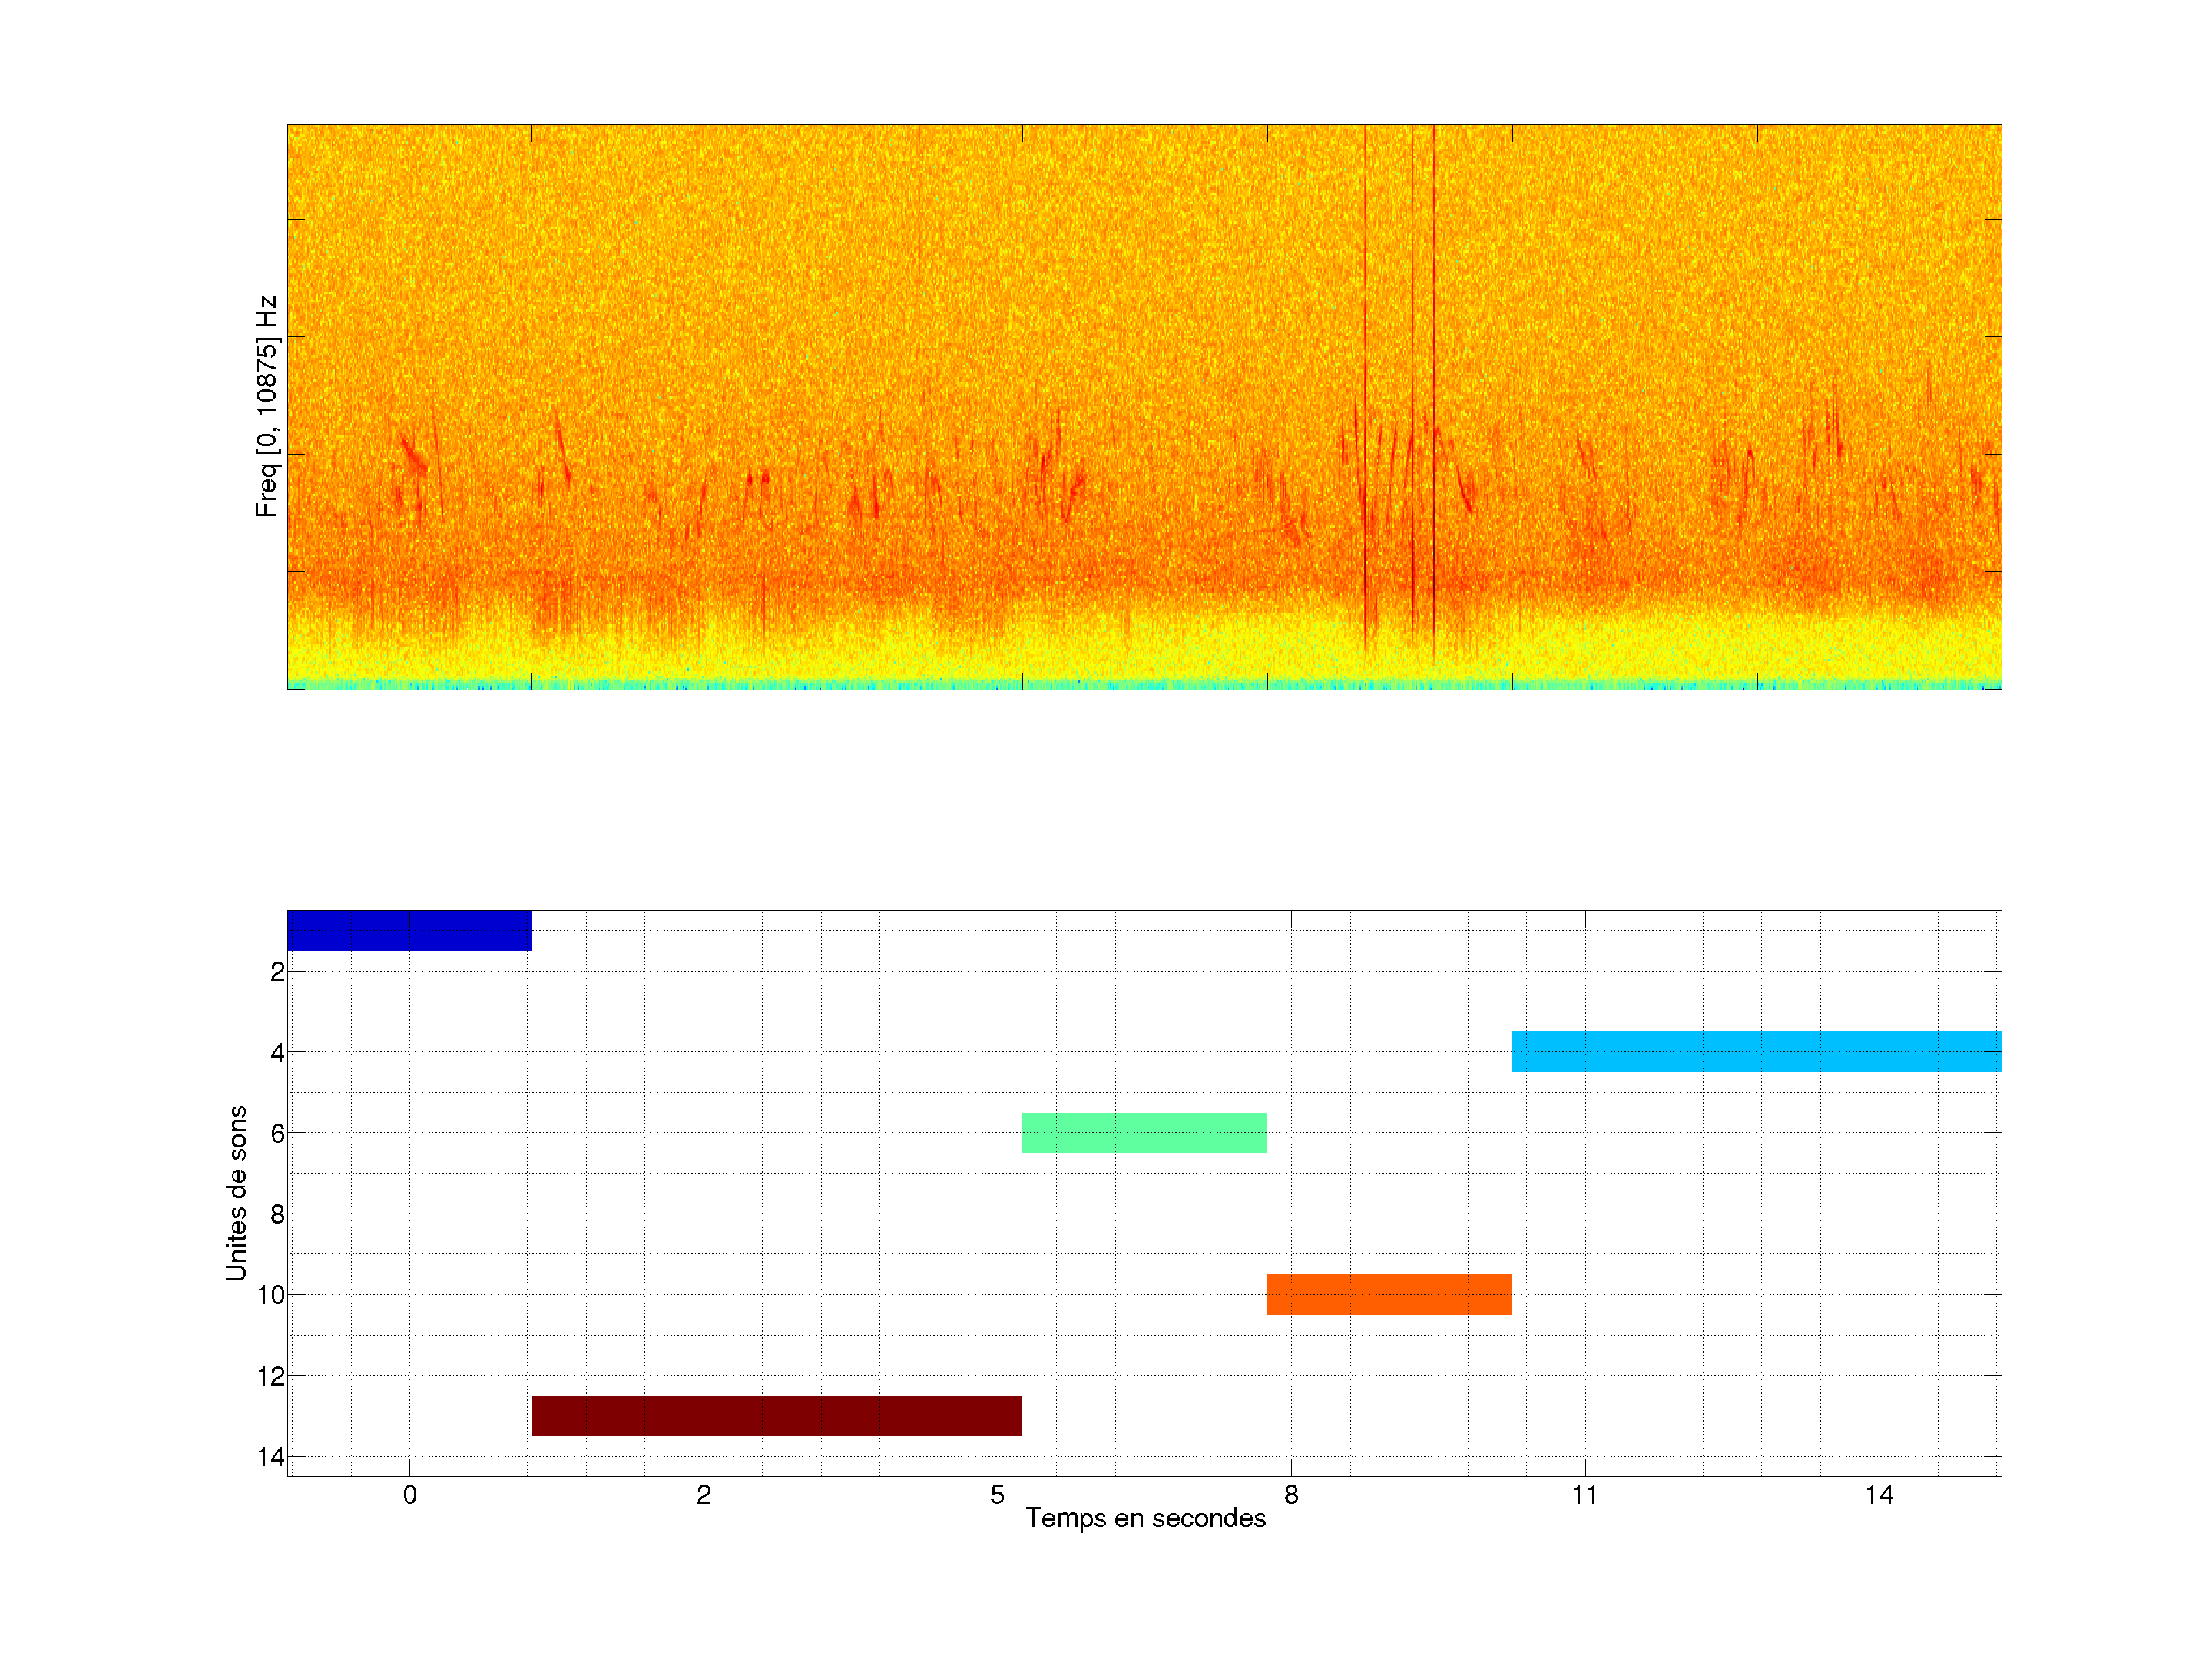Click the x-axis tick label 5
Image resolution: width=2212 pixels, height=1659 pixels.
(997, 1495)
